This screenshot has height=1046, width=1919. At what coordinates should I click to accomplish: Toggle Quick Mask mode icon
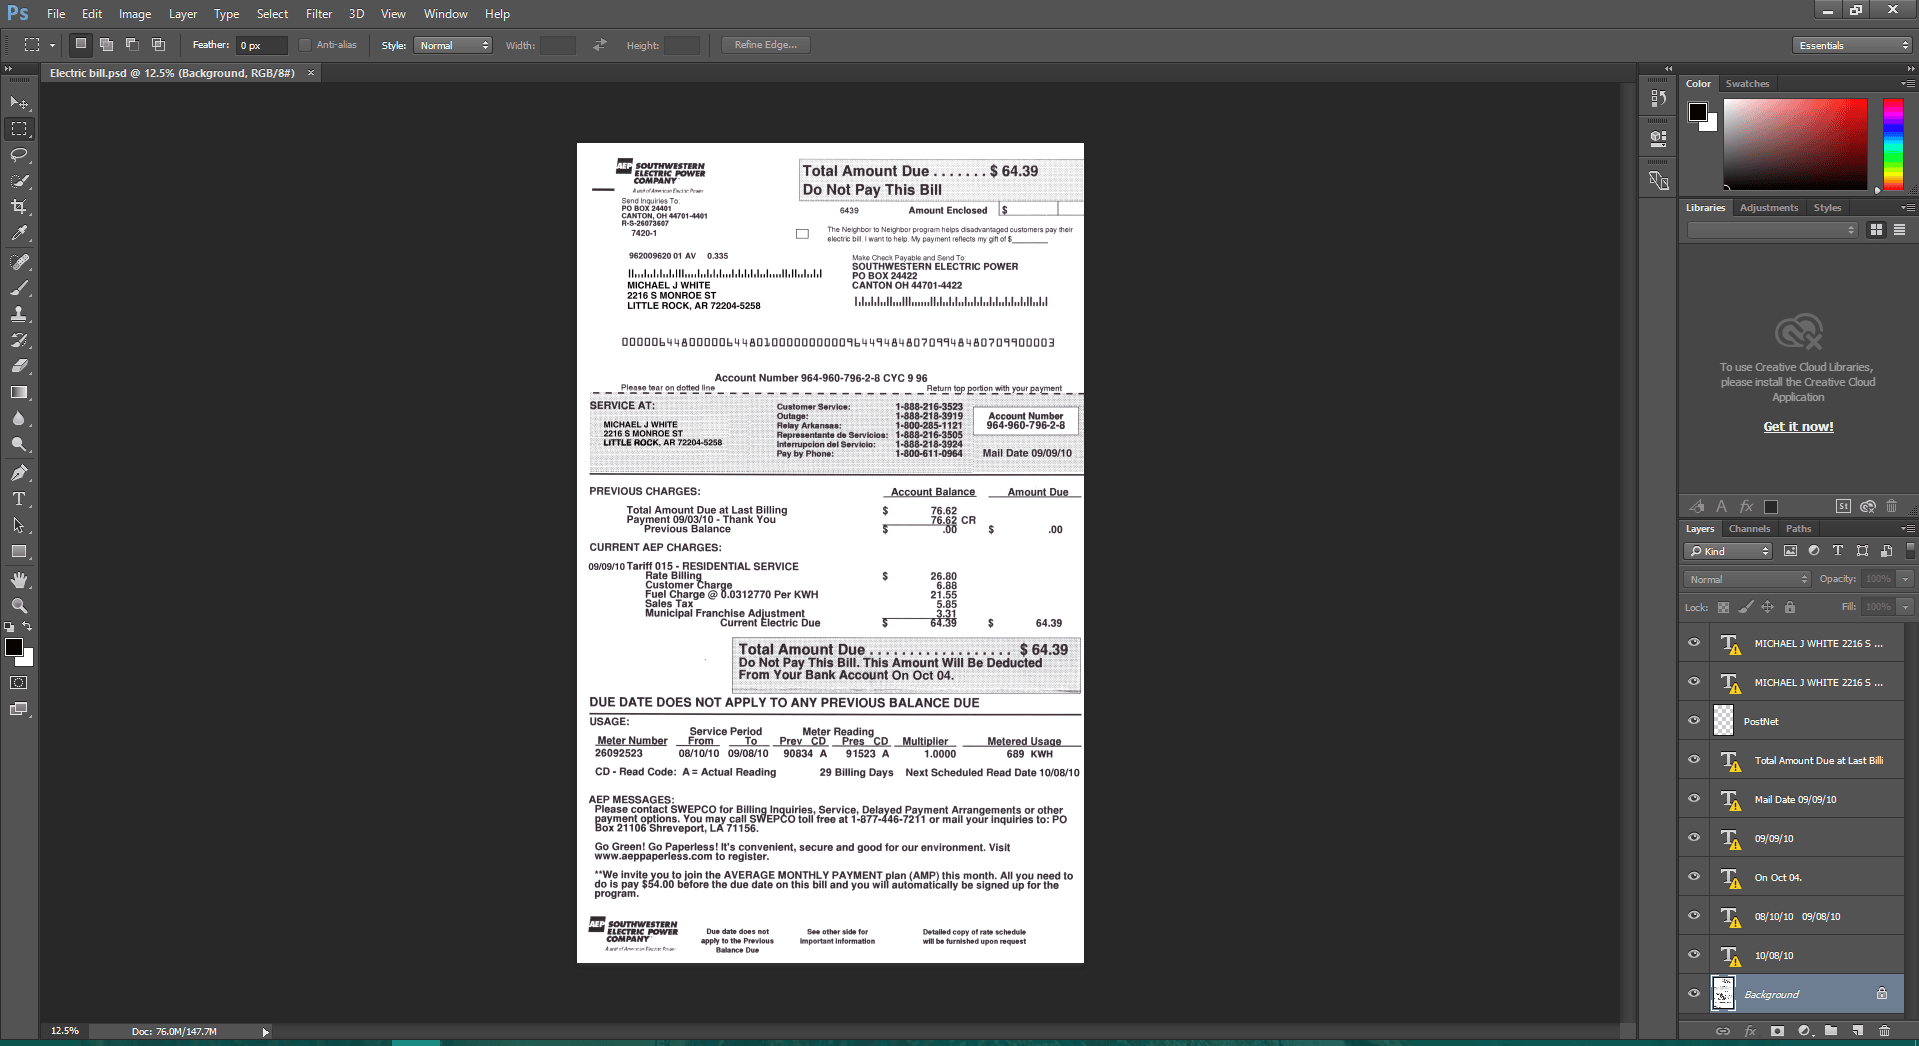19,683
